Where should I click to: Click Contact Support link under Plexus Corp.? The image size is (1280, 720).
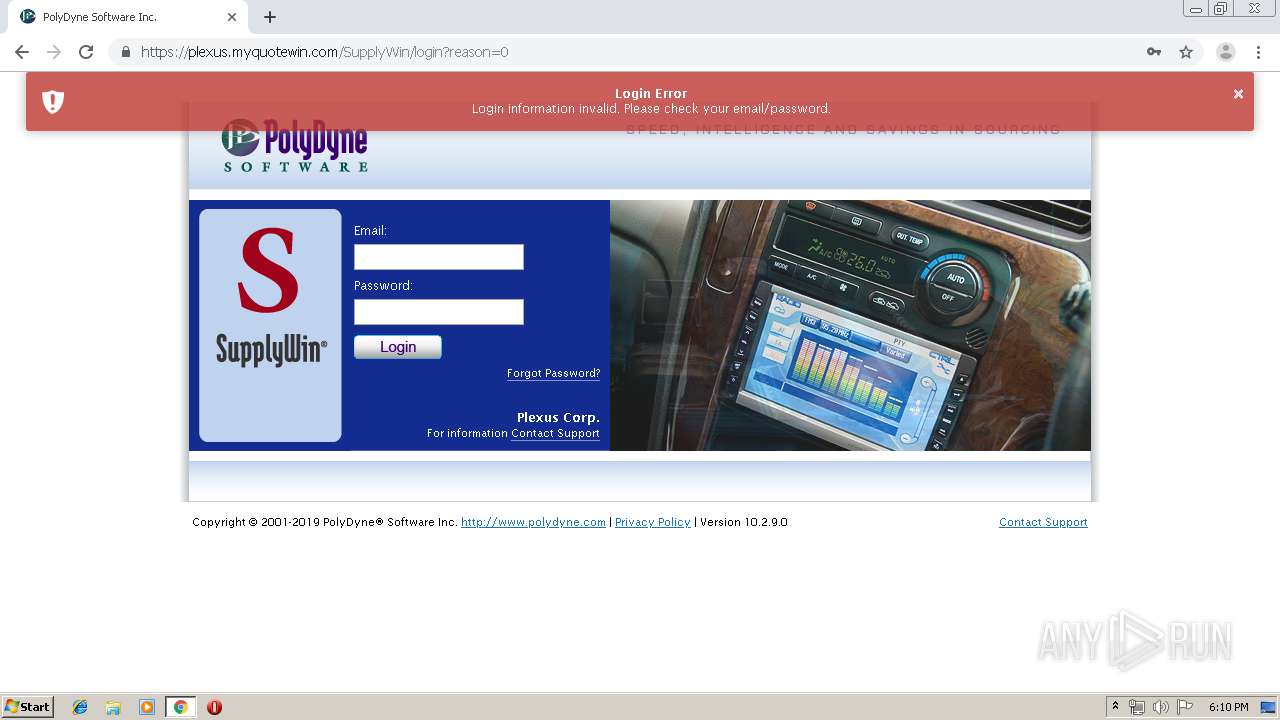point(555,433)
